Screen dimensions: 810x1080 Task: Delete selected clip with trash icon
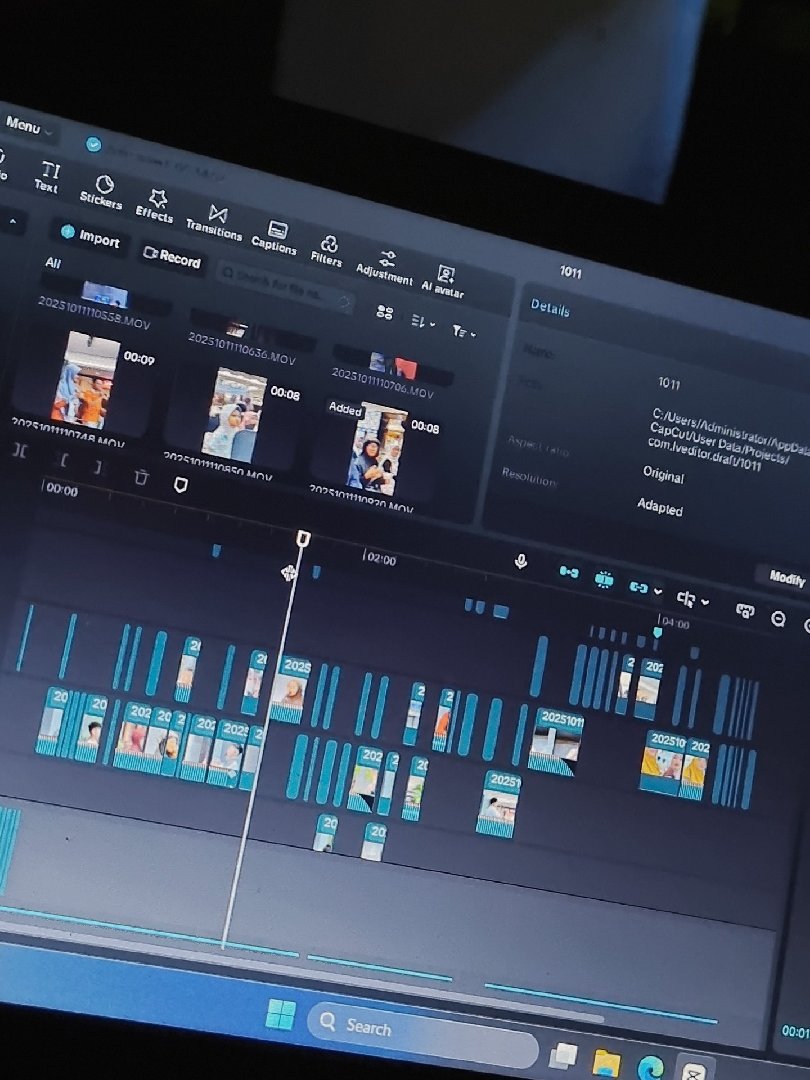(141, 478)
